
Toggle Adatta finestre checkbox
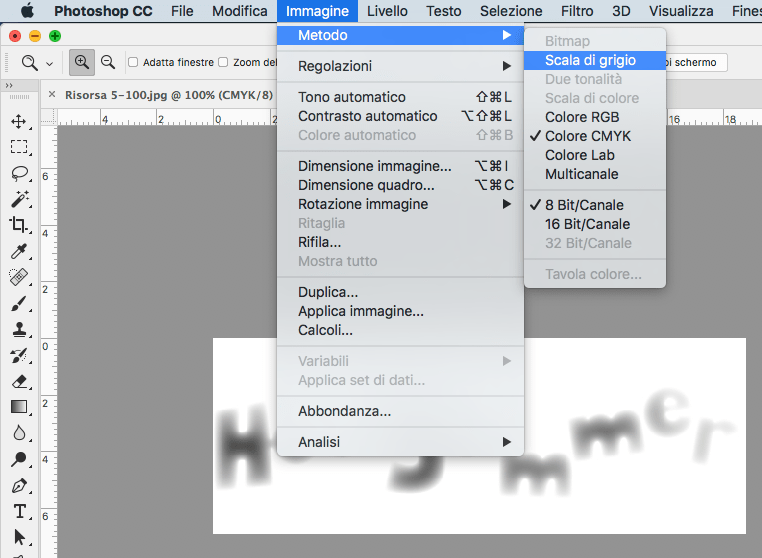(133, 62)
